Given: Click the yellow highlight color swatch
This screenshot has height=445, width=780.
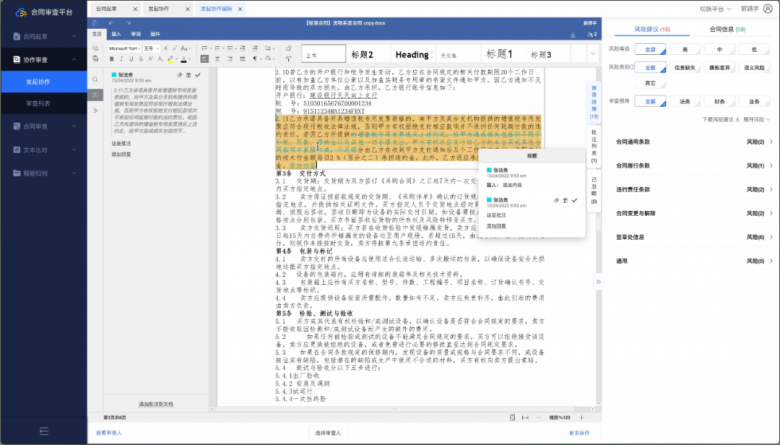Looking at the screenshot, I should [171, 59].
